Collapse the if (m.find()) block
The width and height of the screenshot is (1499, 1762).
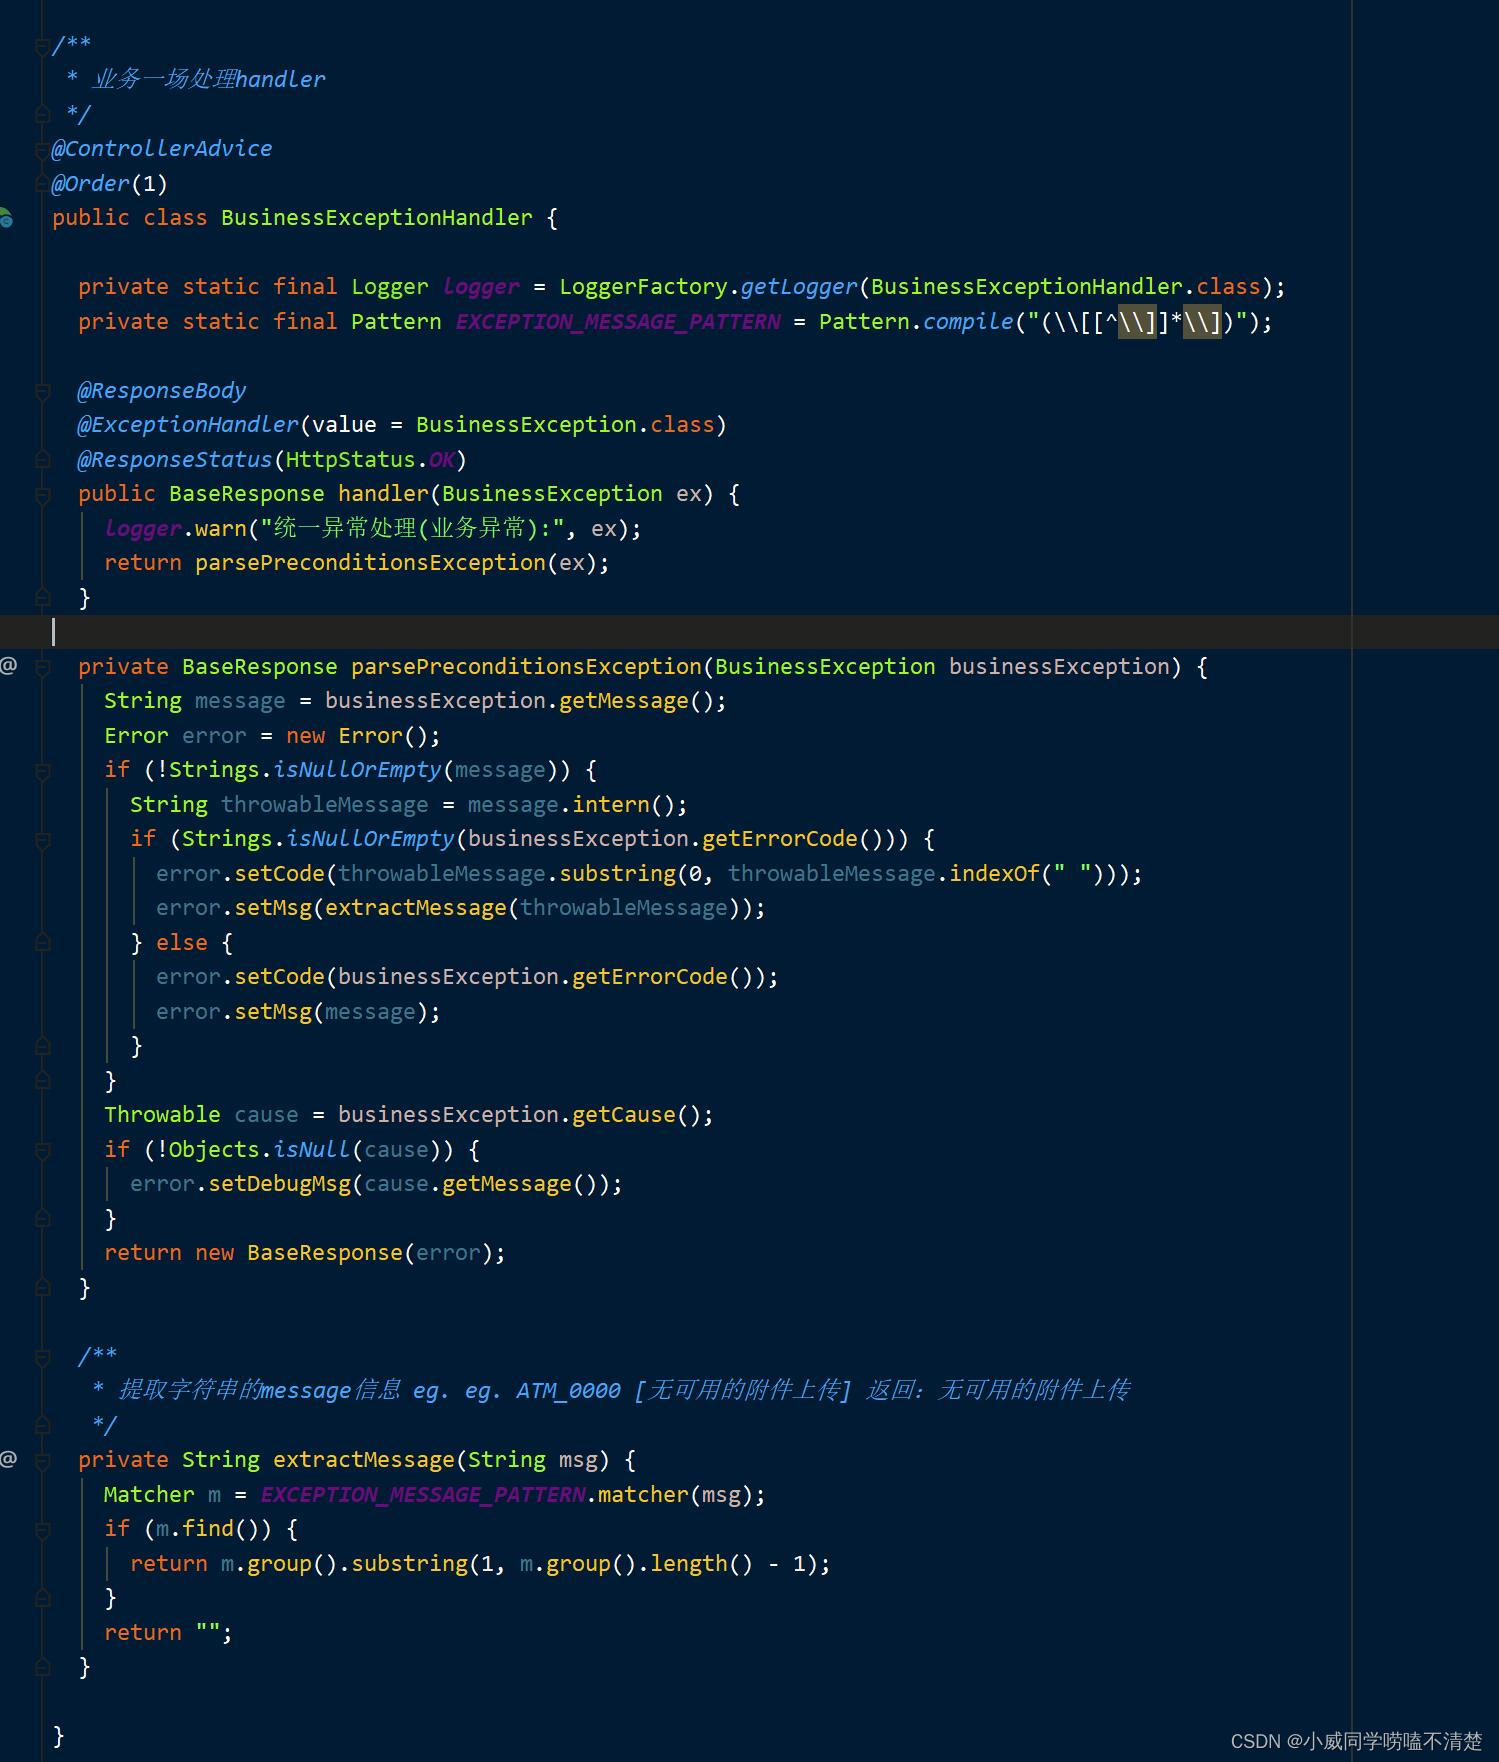coord(42,1529)
